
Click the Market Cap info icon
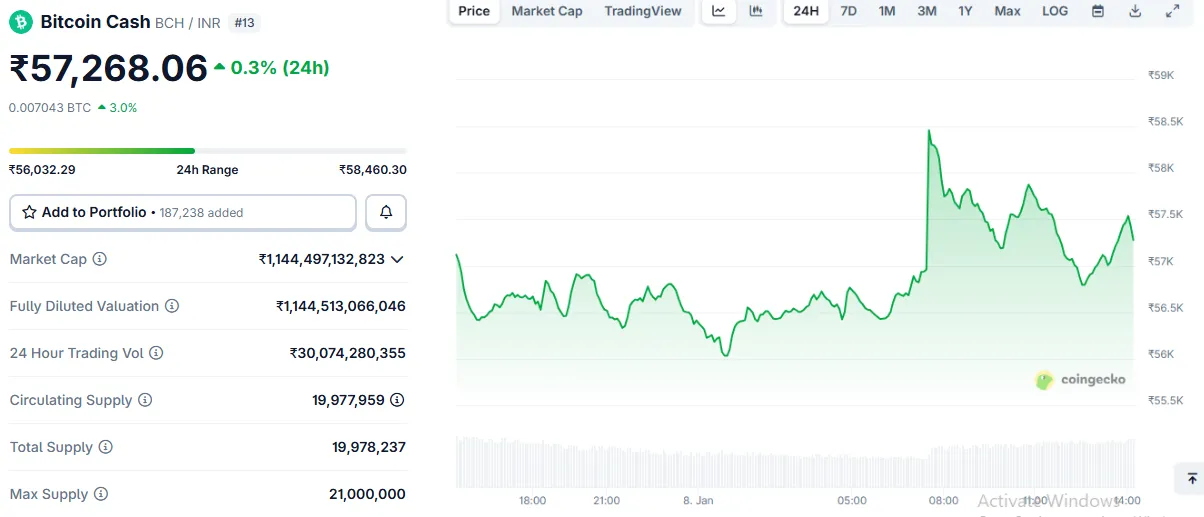100,259
